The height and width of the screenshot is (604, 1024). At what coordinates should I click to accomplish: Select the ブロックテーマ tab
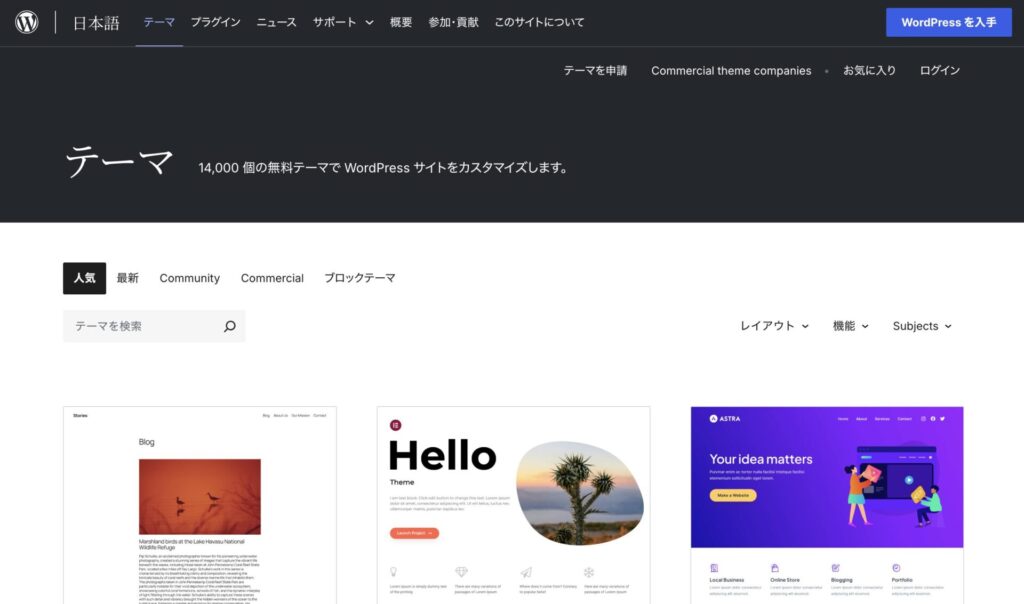pos(360,278)
